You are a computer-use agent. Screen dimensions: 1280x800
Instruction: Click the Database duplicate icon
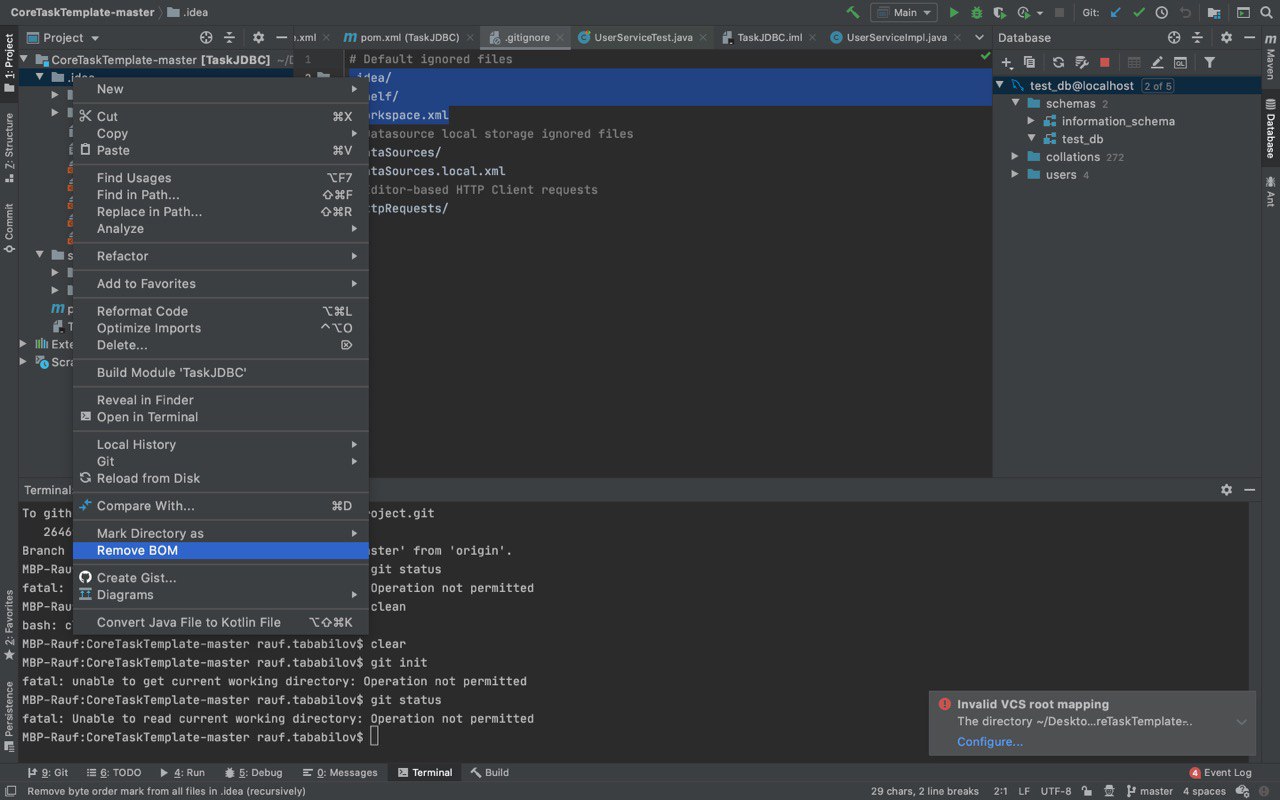click(1030, 62)
